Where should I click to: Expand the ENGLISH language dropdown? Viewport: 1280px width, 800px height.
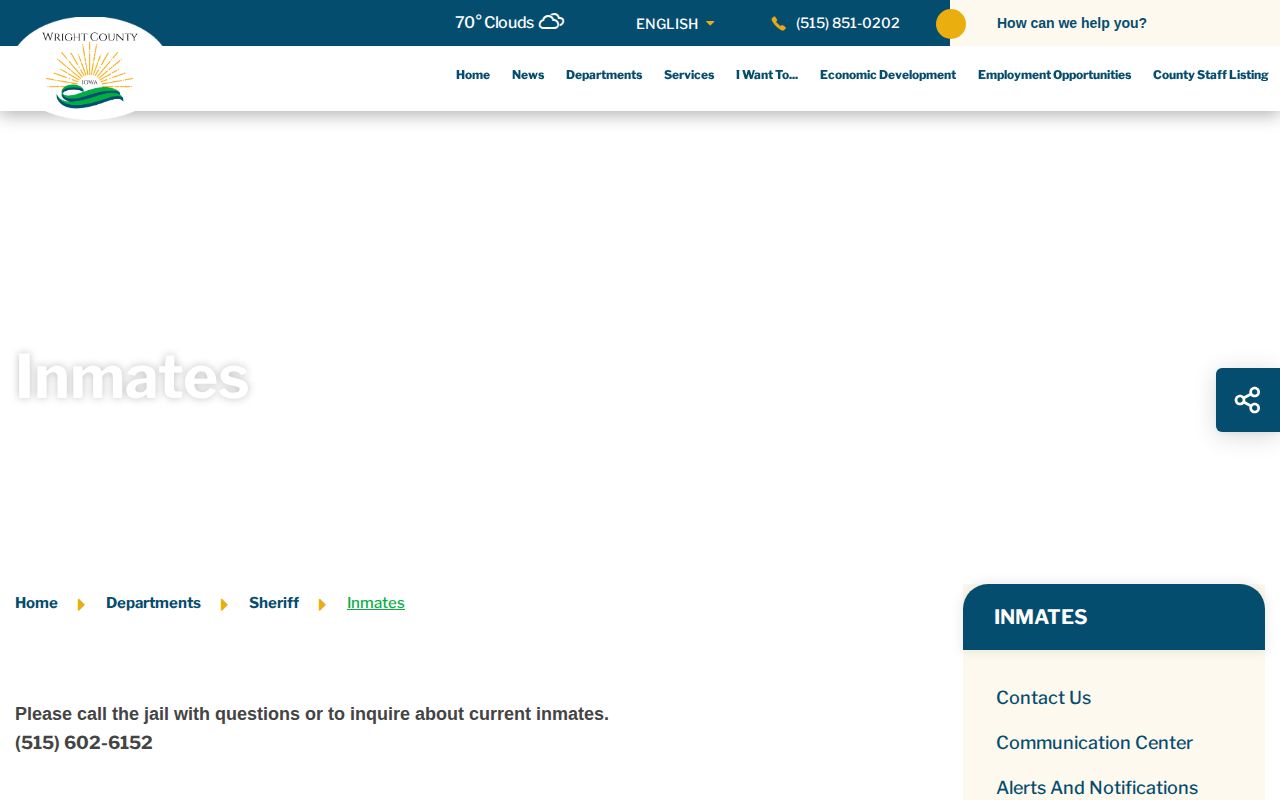(x=675, y=24)
